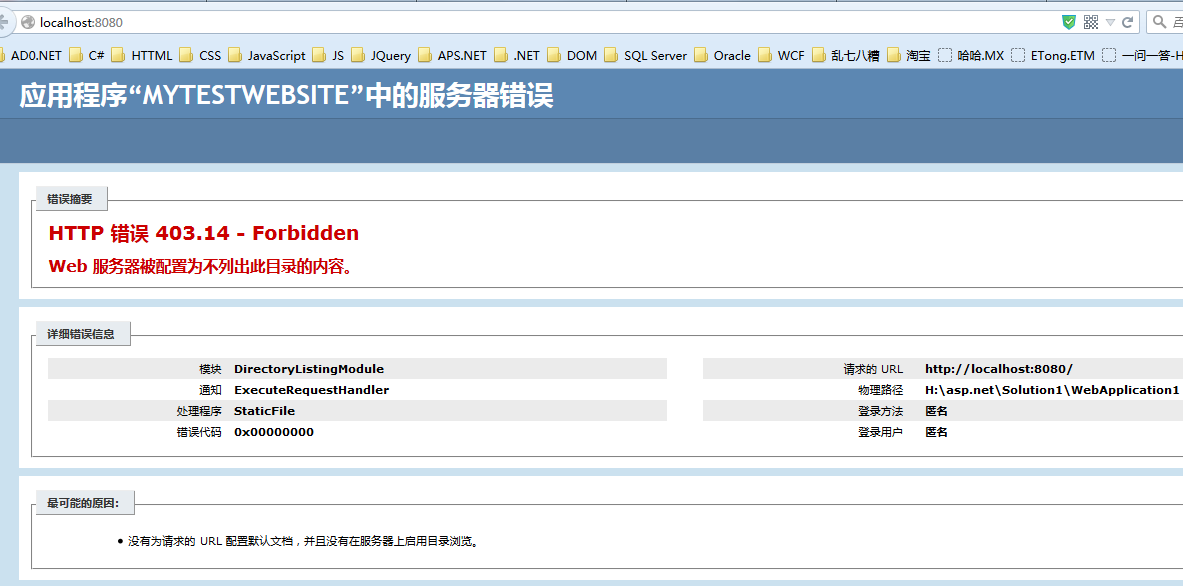Click the ExecuteRequestHandler value
The width and height of the screenshot is (1183, 586).
312,390
